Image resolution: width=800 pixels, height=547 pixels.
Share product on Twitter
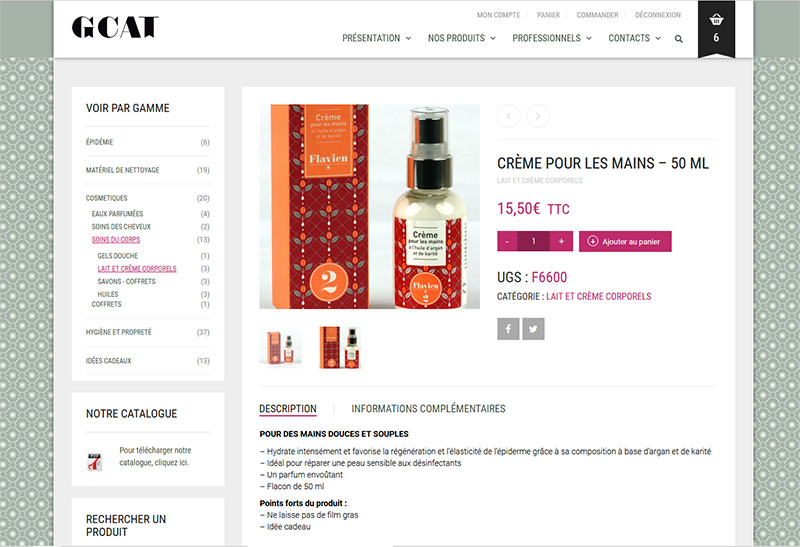pyautogui.click(x=533, y=329)
